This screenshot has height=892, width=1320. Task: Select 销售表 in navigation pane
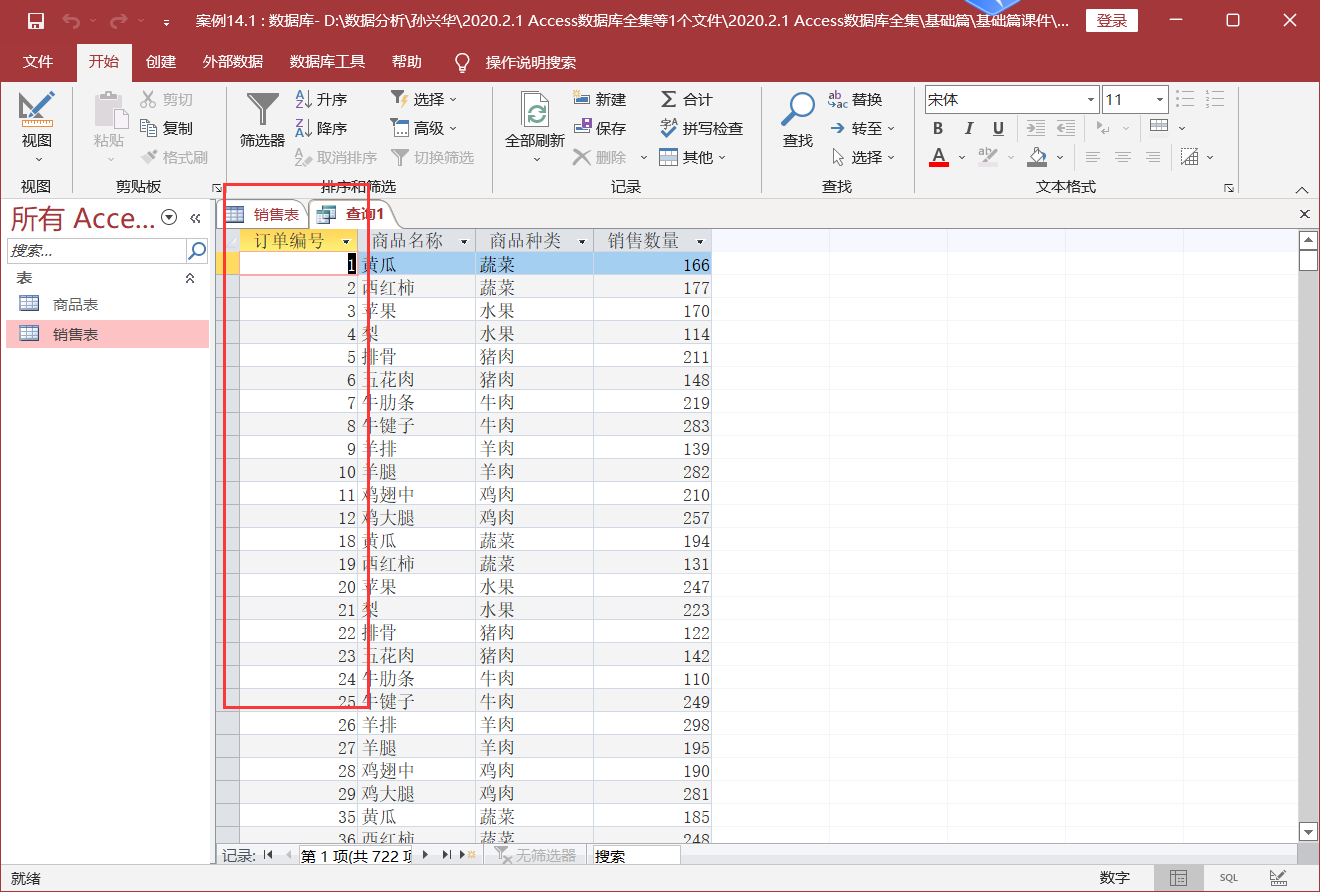click(x=108, y=334)
